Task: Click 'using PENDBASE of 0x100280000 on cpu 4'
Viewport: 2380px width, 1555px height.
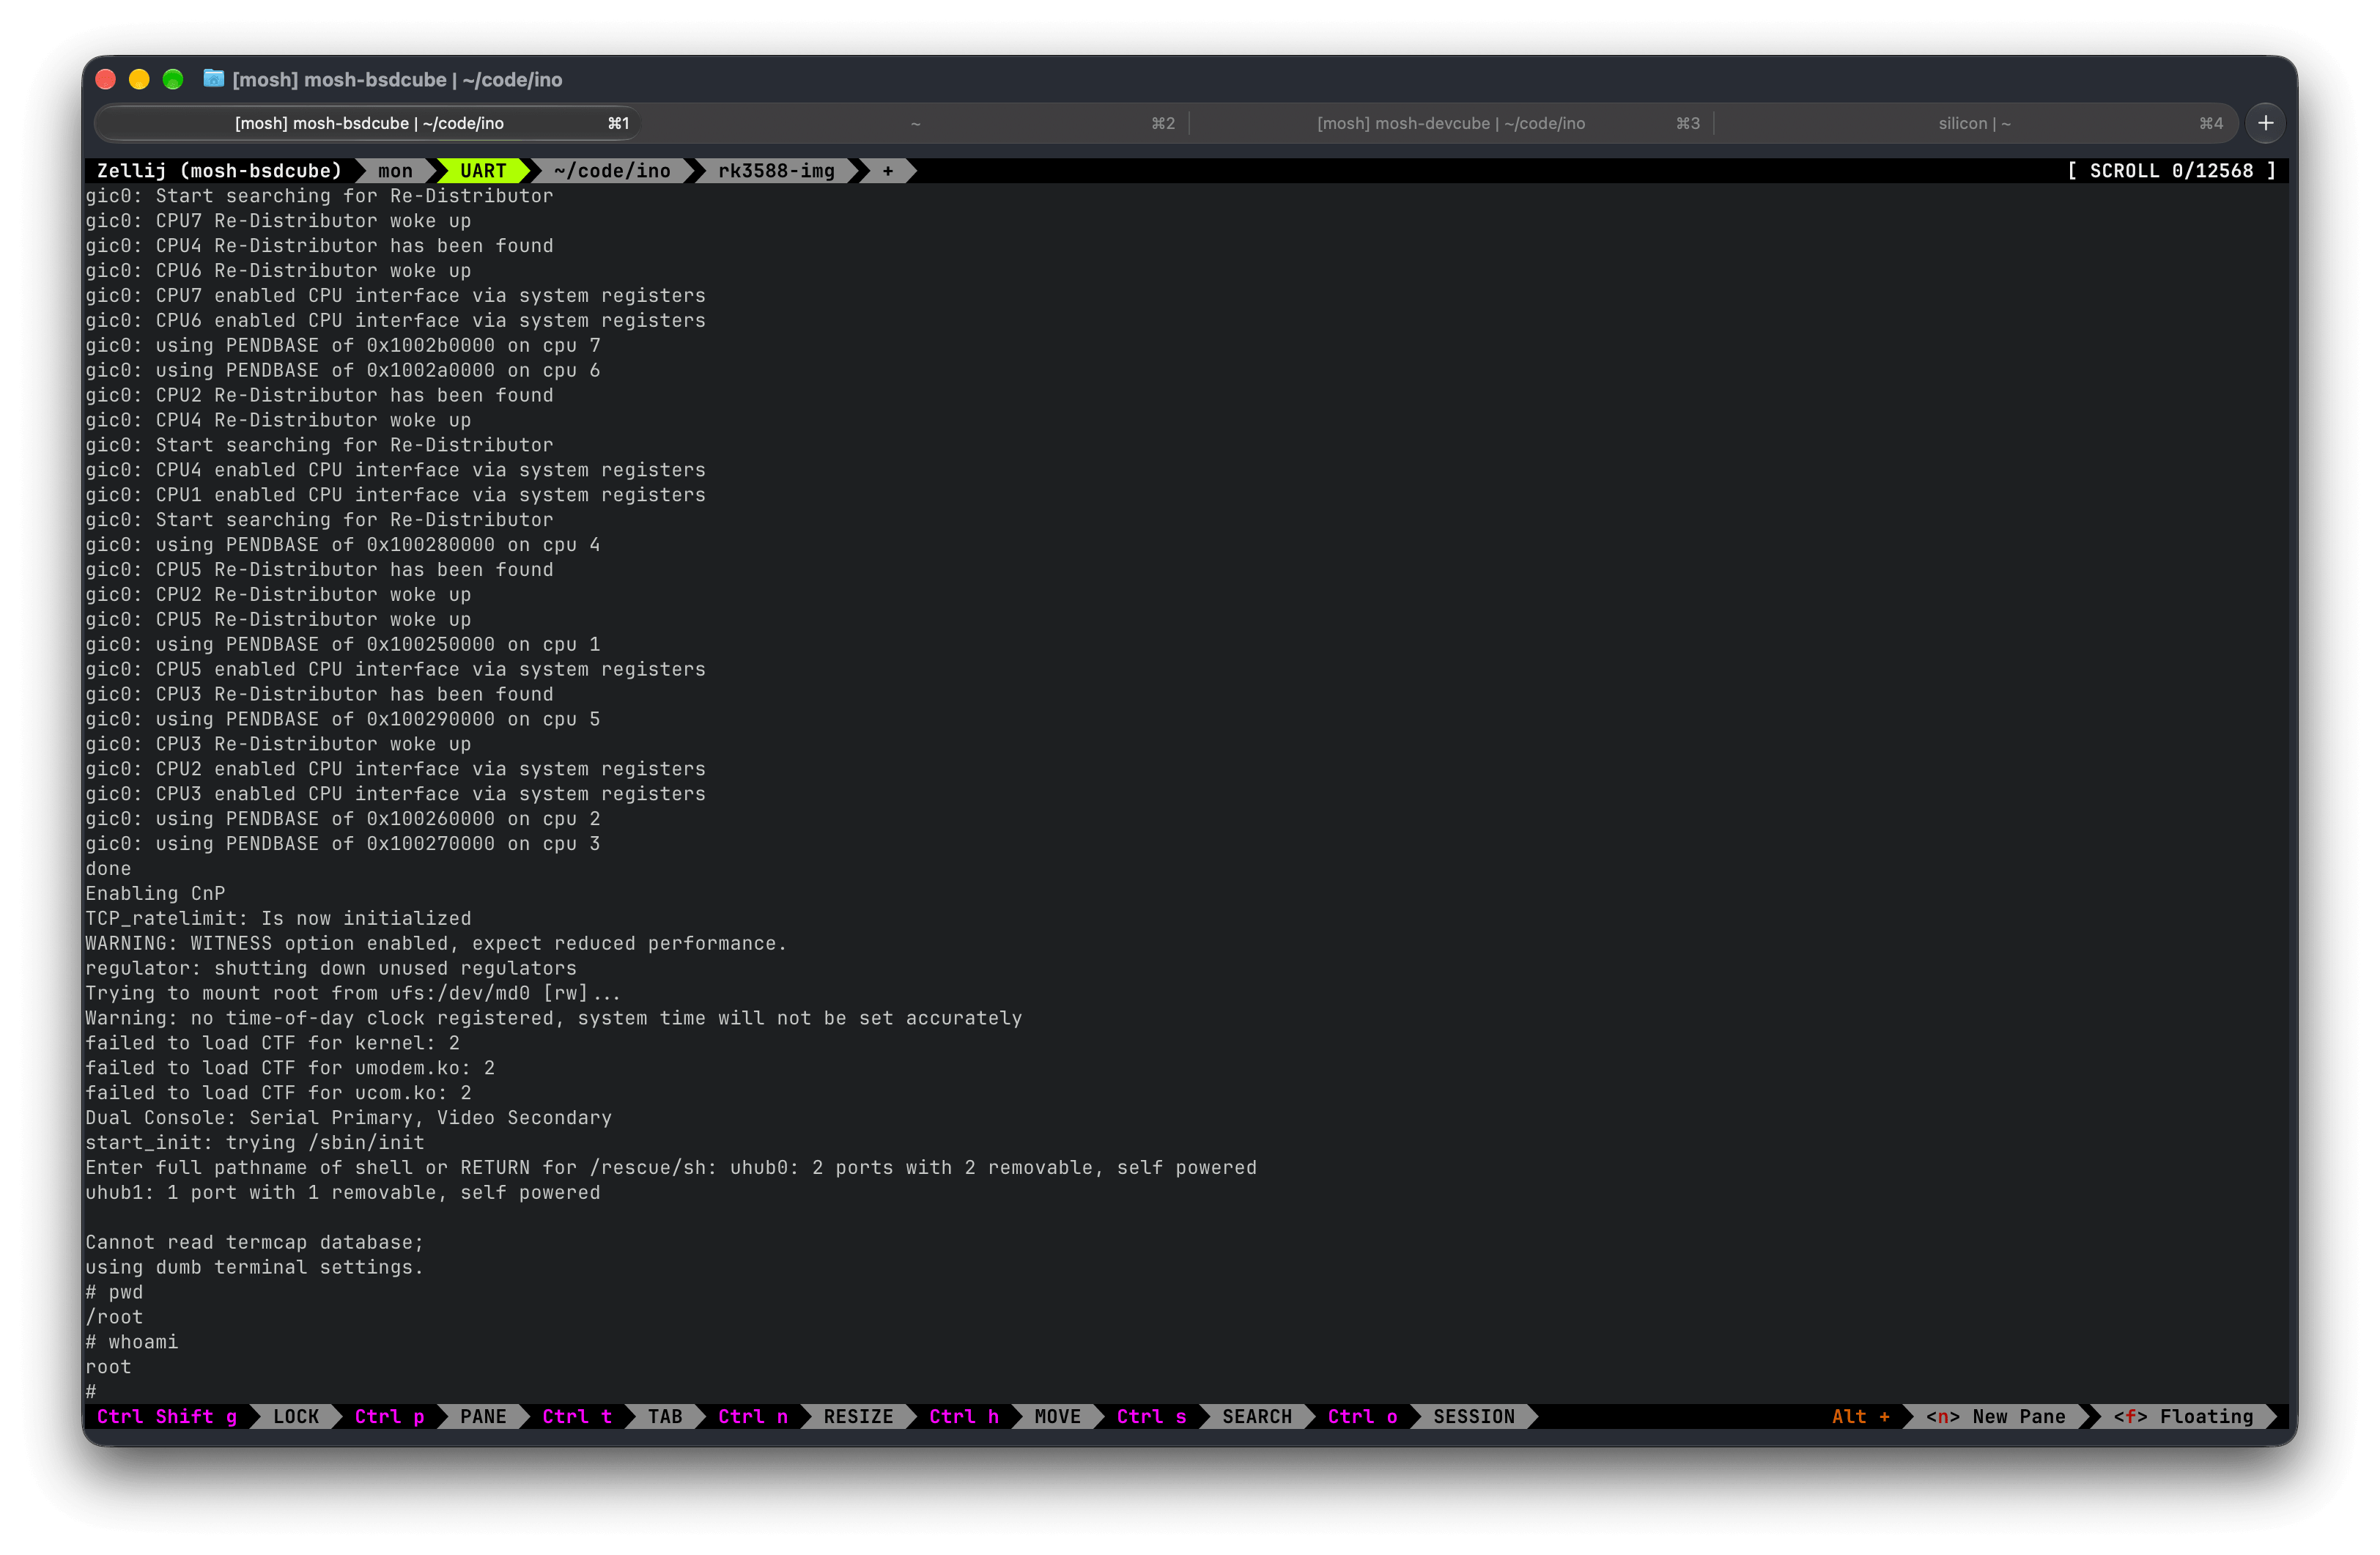Action: [x=343, y=544]
